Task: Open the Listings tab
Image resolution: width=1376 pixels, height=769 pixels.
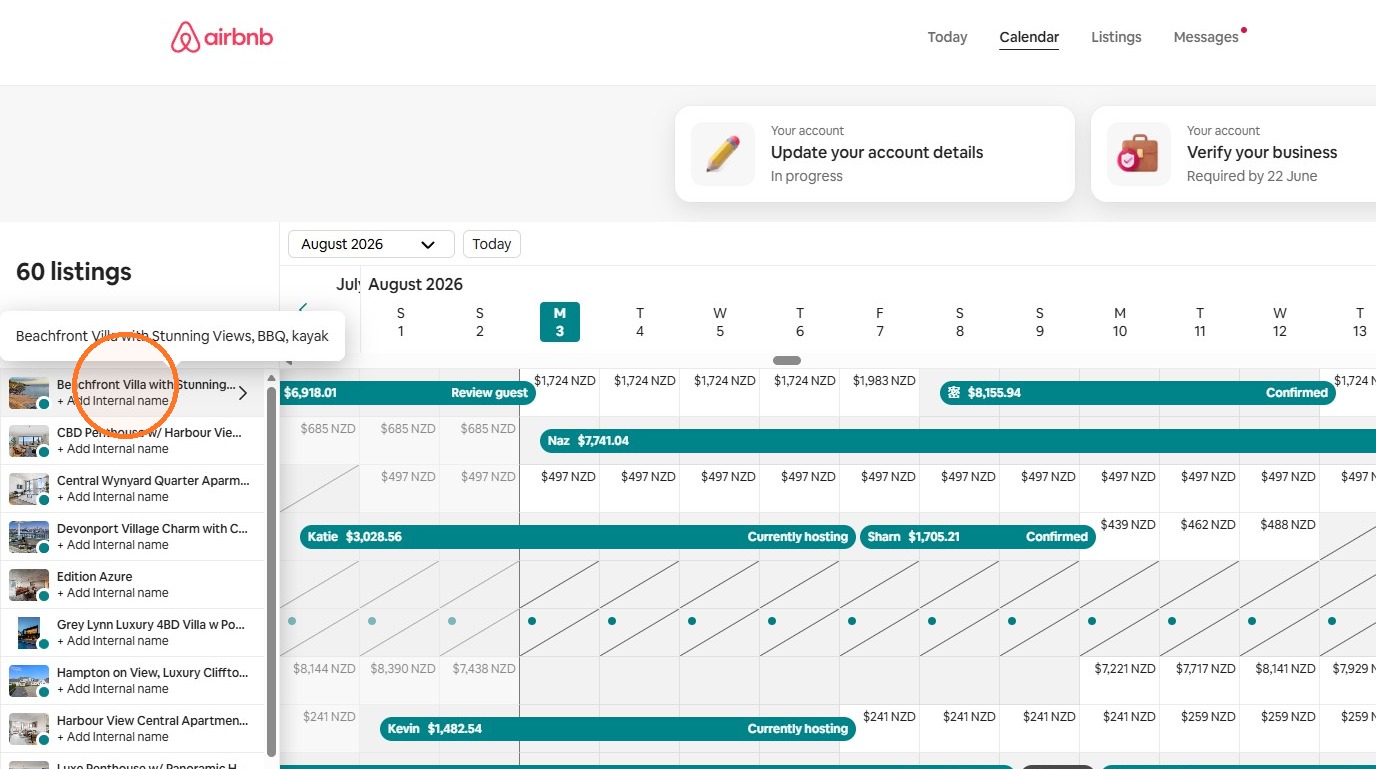Action: tap(1116, 37)
